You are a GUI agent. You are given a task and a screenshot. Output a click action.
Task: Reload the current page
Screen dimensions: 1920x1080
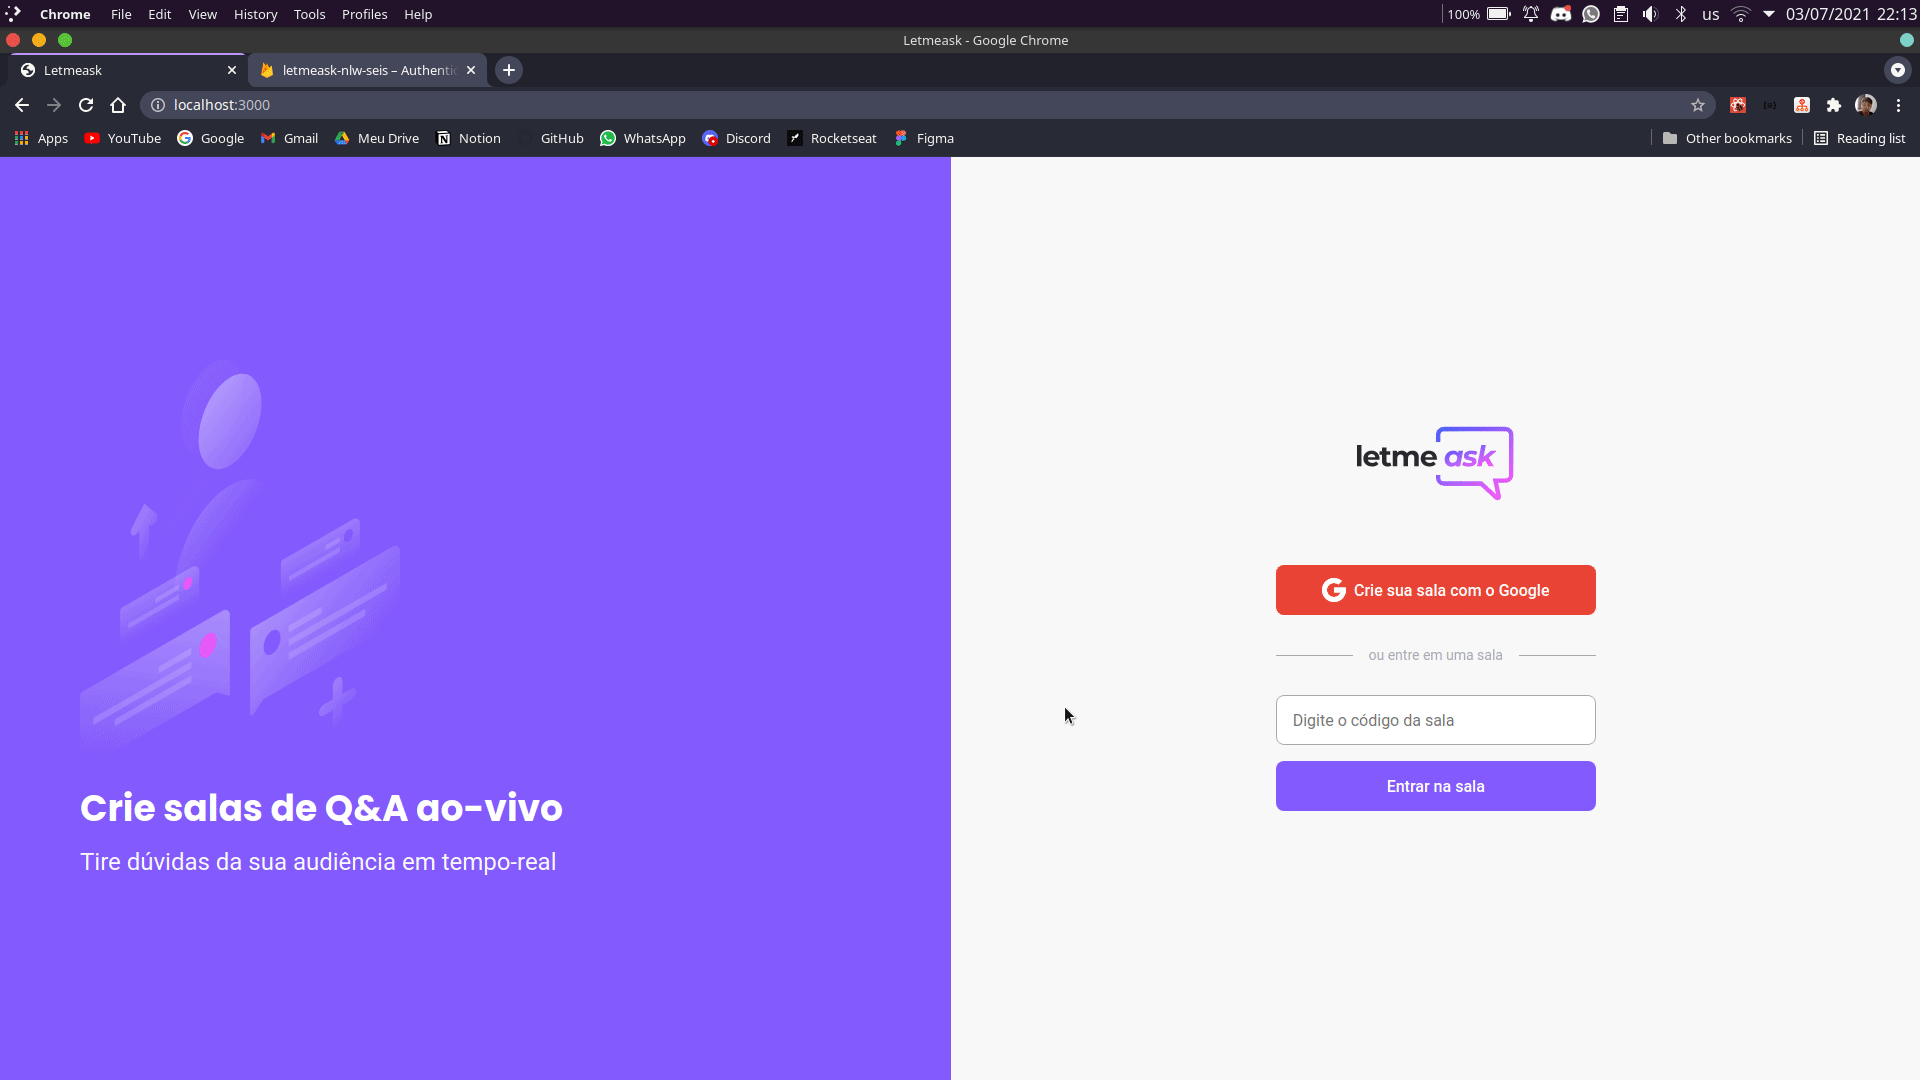point(86,105)
